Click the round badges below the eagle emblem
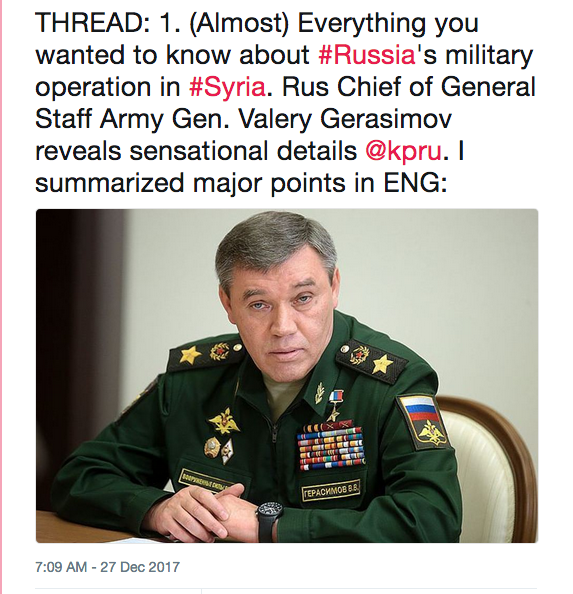 219,450
